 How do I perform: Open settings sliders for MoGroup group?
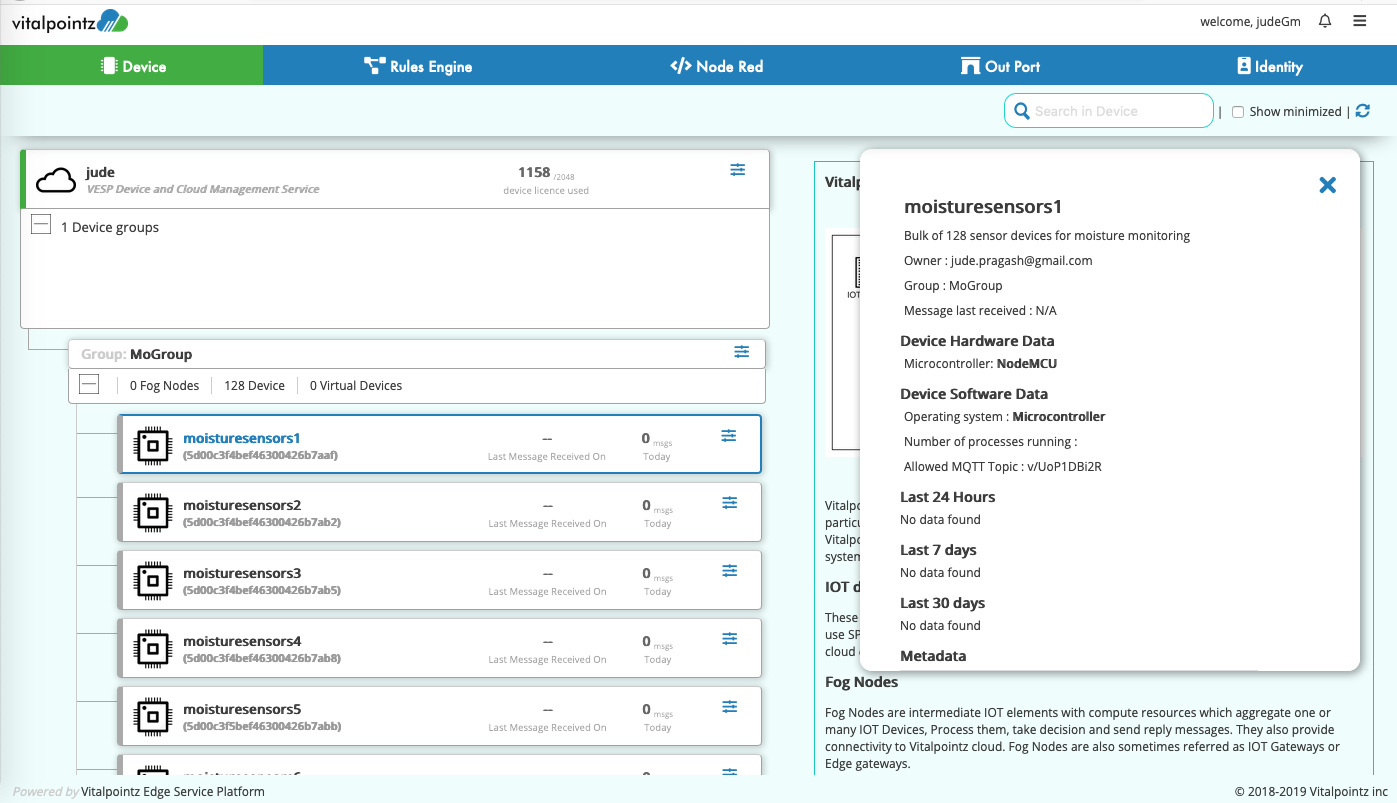[741, 352]
